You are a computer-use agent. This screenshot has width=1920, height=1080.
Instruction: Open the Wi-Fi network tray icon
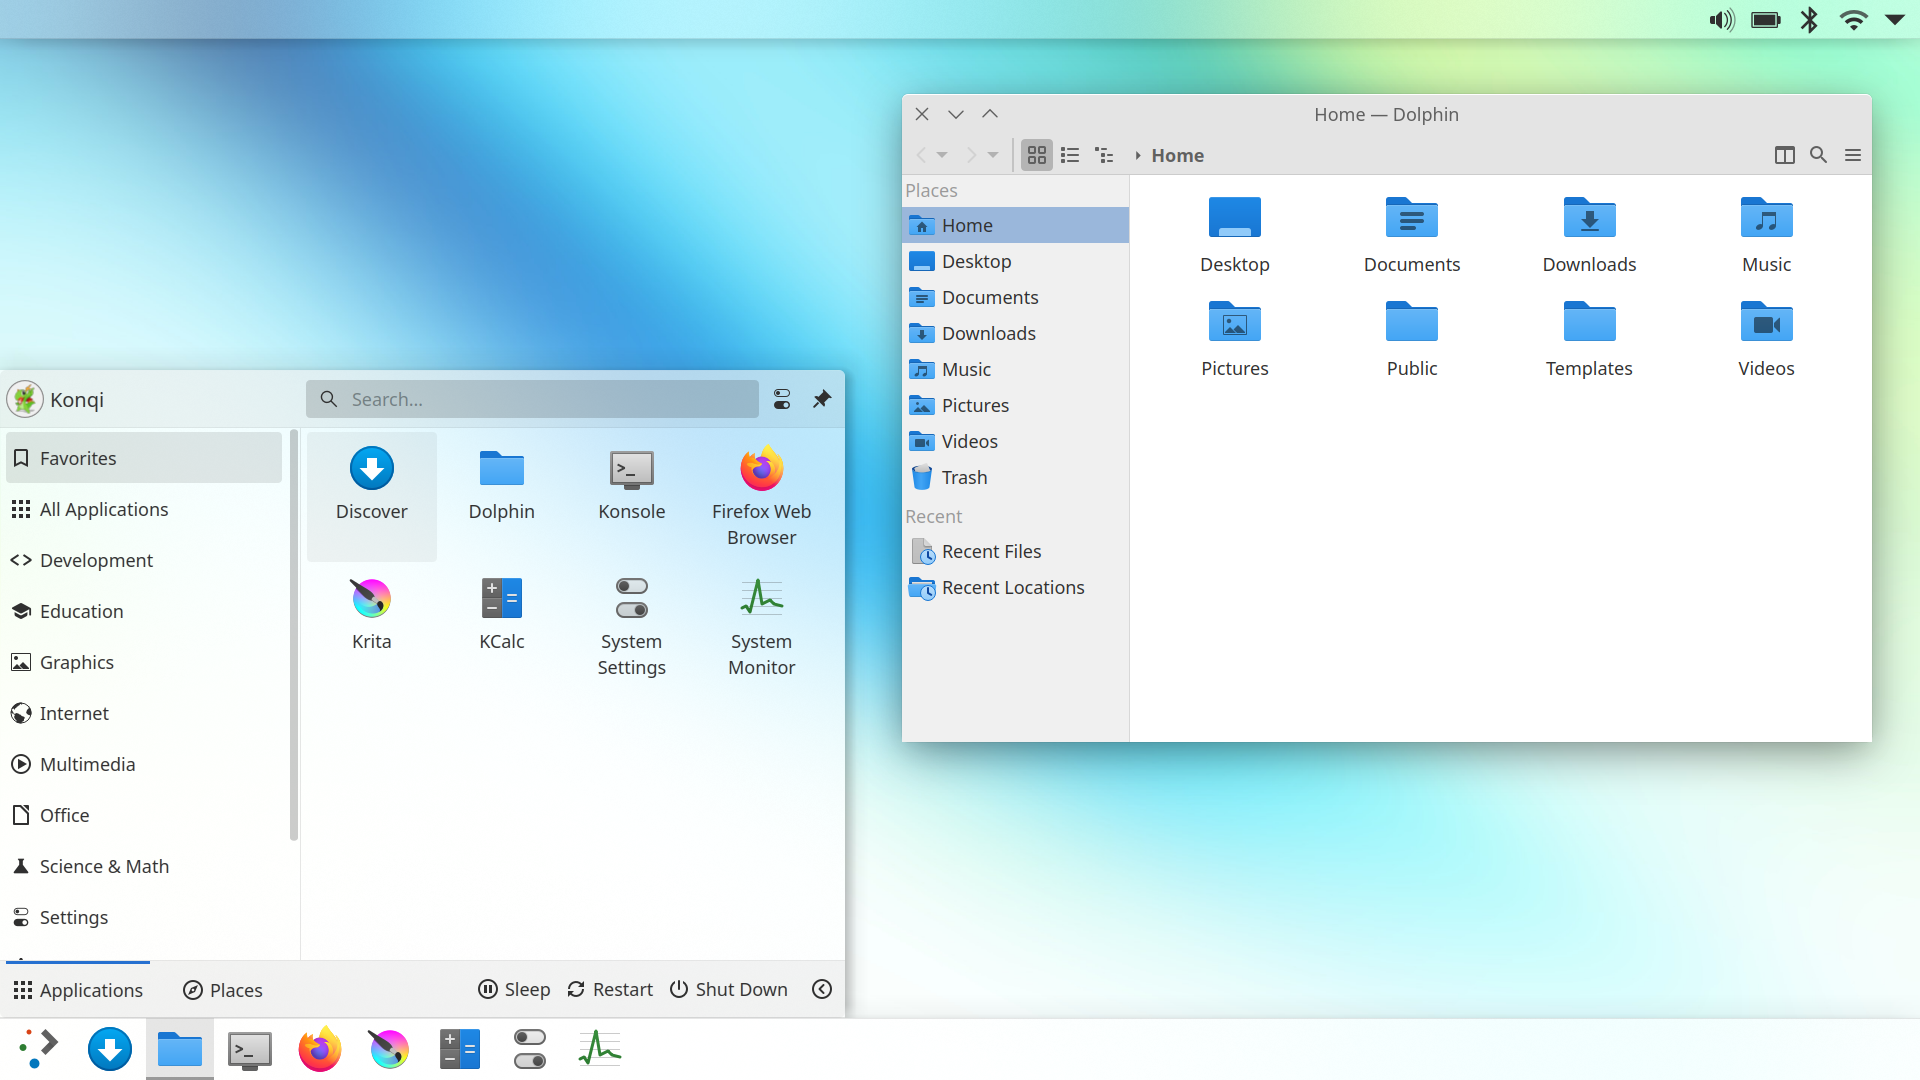1853,20
